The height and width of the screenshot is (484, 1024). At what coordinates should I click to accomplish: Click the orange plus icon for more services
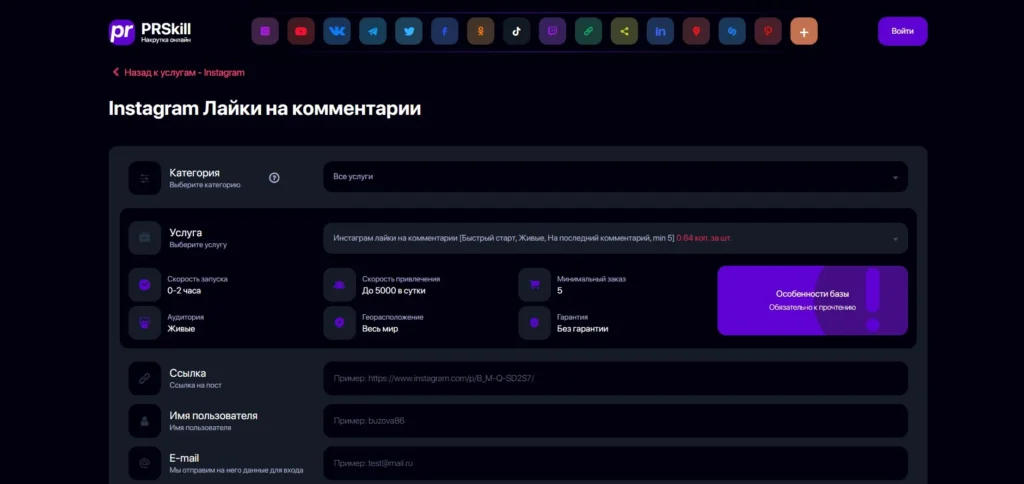tap(804, 31)
